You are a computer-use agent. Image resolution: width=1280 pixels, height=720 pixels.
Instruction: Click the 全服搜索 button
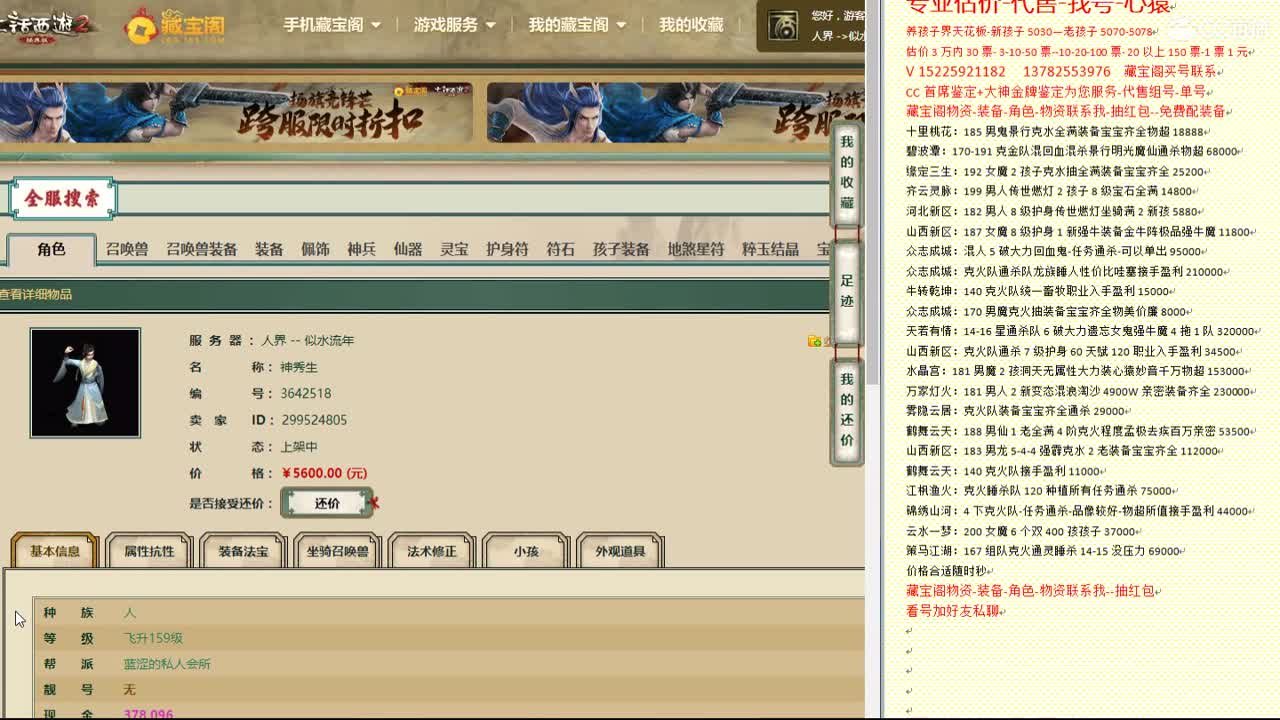coord(62,198)
